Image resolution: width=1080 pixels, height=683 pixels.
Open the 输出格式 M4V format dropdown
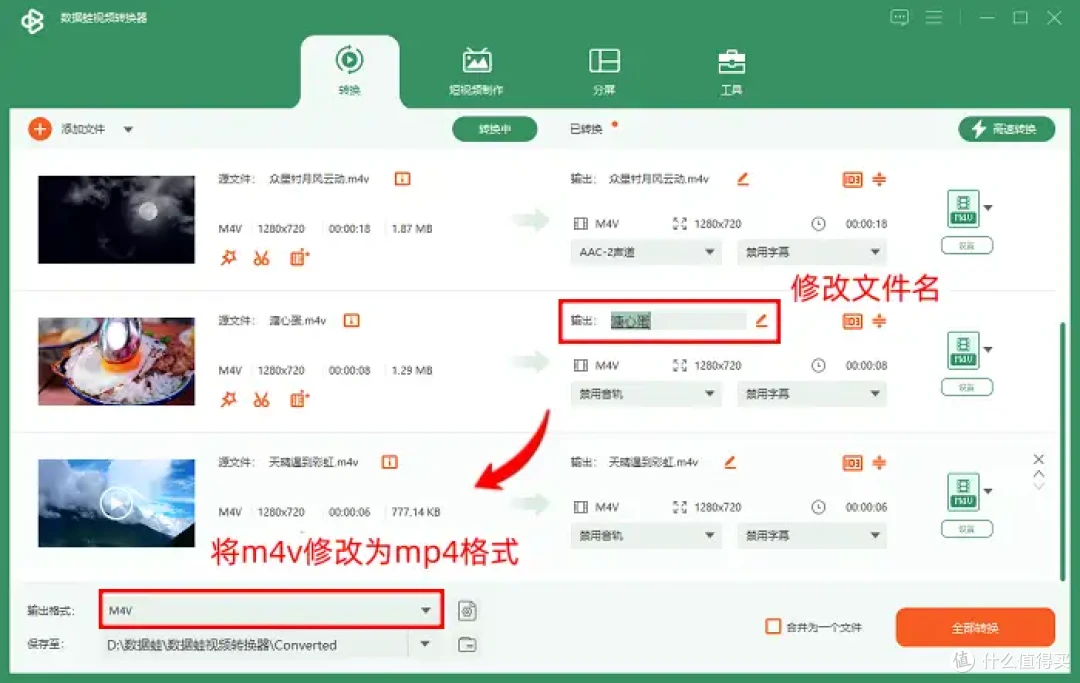click(271, 610)
